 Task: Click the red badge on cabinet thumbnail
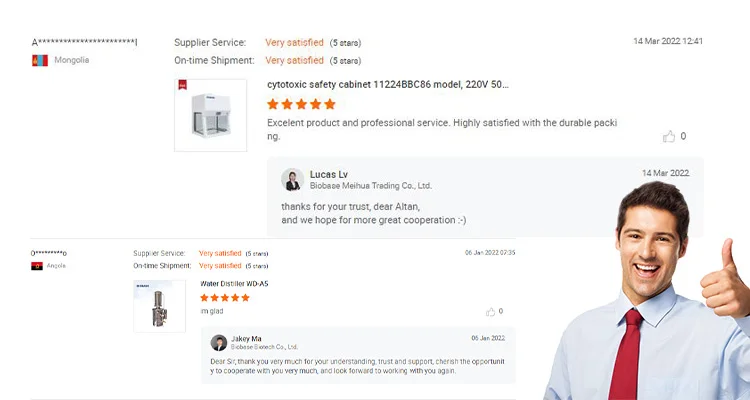point(182,85)
